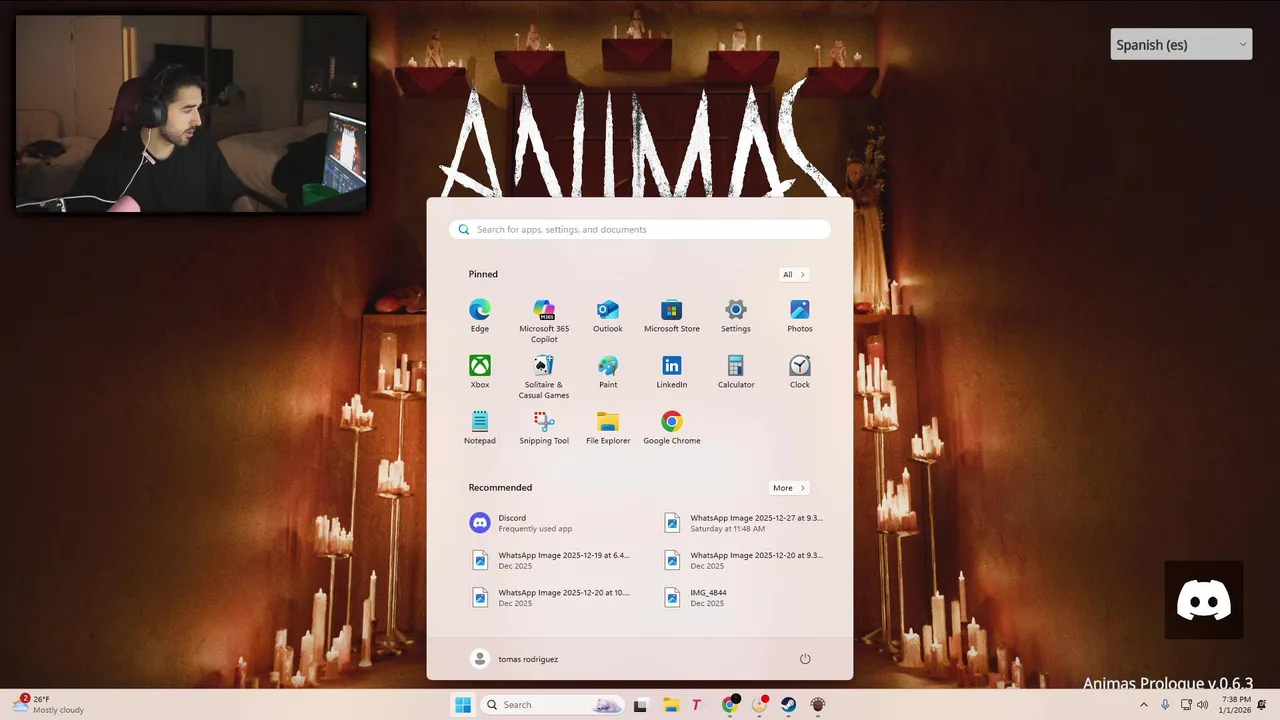Image resolution: width=1280 pixels, height=720 pixels.
Task: Open WhatsApp Image 2025-12-20 at 9.3 file
Action: coord(745,560)
